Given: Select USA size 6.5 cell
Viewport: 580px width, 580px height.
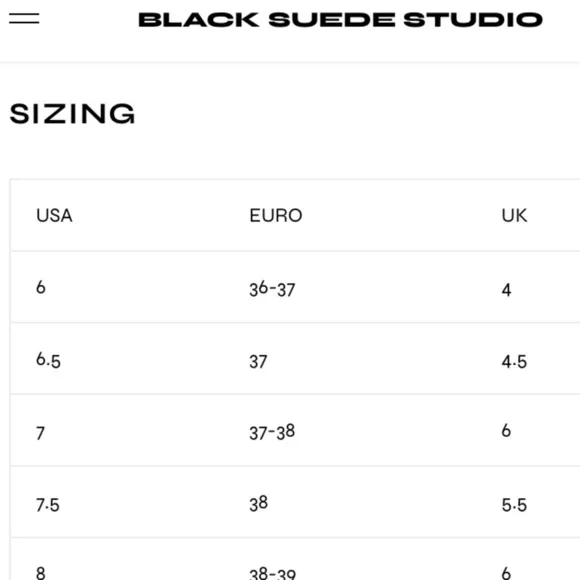Looking at the screenshot, I should point(48,360).
